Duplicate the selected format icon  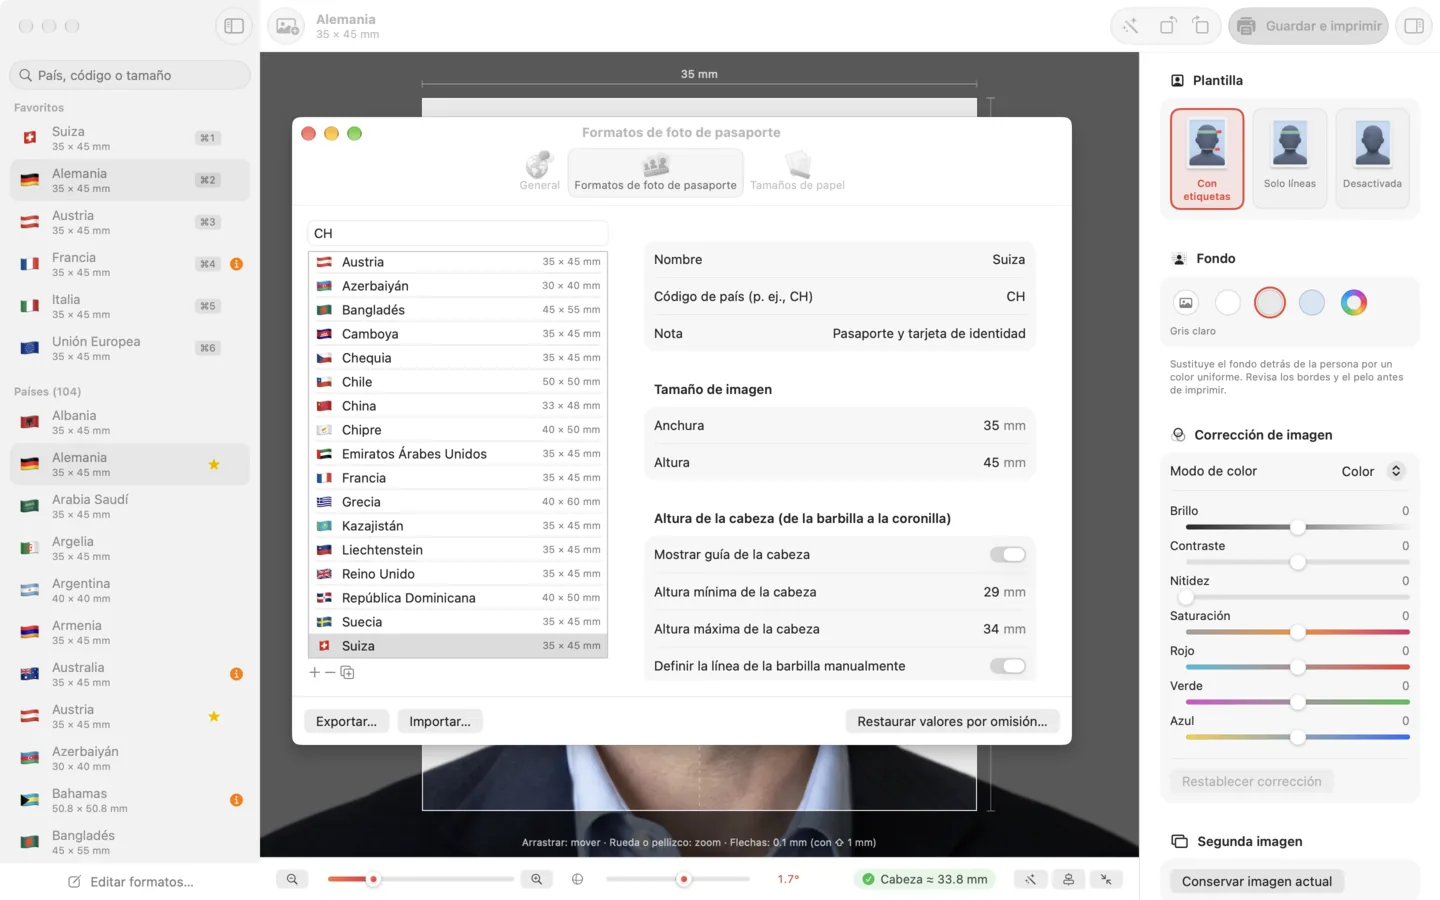[x=347, y=672]
